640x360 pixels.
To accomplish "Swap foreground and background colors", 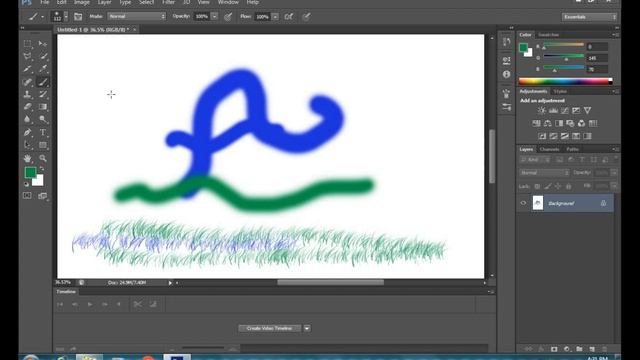I will tap(42, 168).
